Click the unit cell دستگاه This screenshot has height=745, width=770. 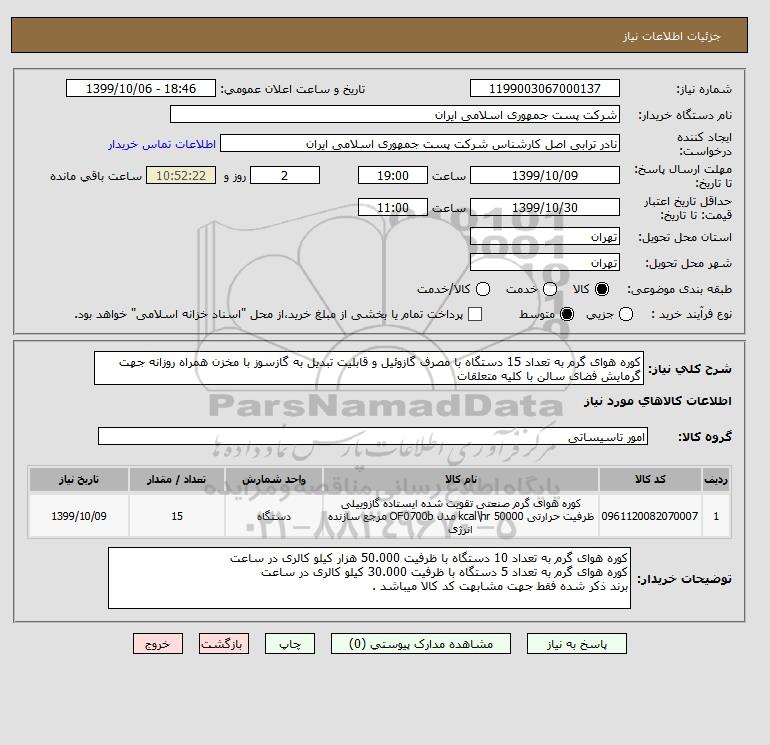tap(274, 516)
